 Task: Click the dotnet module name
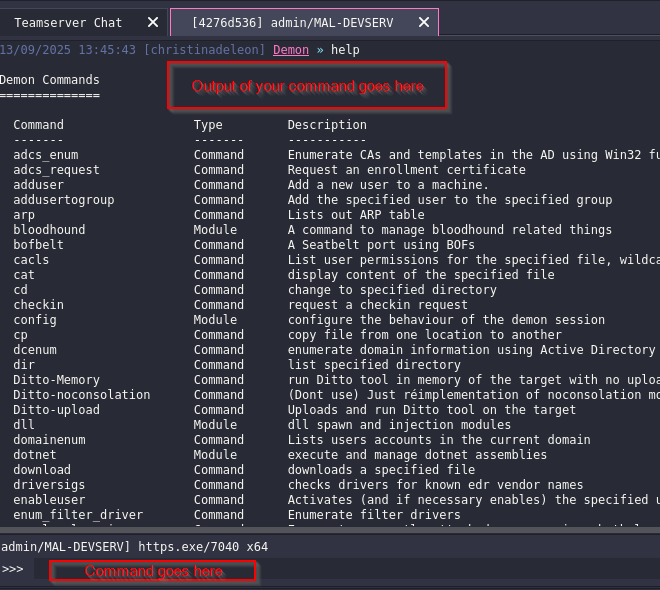tap(35, 455)
